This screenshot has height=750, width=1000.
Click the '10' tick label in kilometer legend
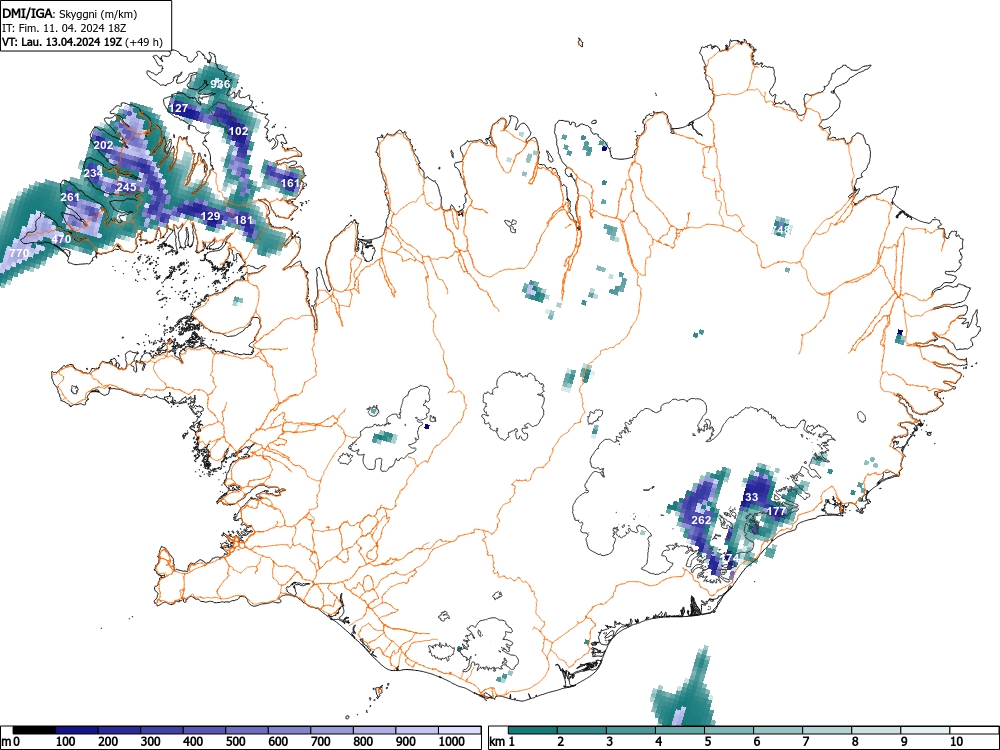pyautogui.click(x=956, y=742)
